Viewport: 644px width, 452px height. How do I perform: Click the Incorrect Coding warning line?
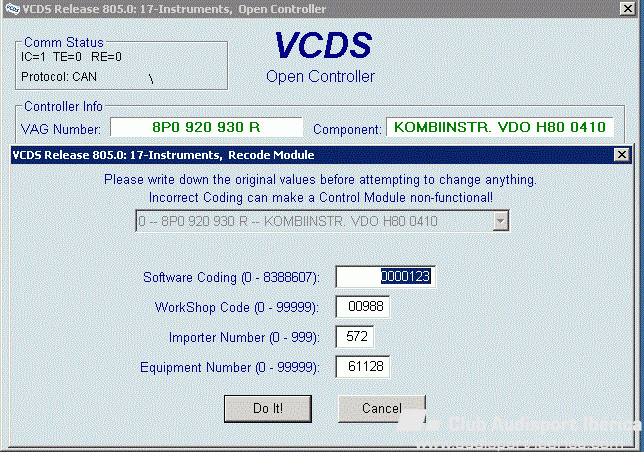point(320,198)
